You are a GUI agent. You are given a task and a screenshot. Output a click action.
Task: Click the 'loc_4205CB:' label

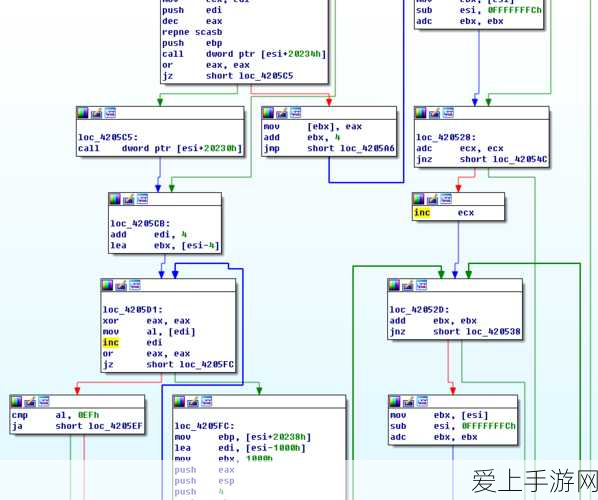click(x=140, y=223)
